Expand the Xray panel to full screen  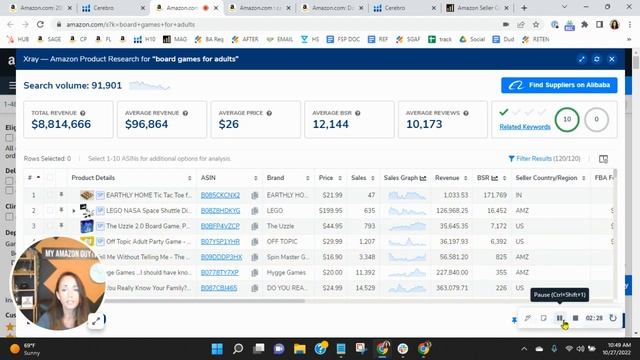coord(582,59)
